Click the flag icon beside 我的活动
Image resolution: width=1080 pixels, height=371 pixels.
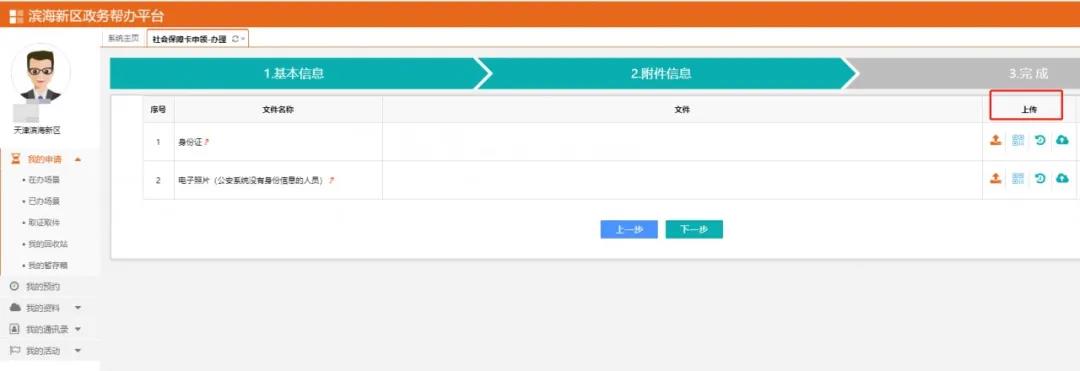(x=14, y=350)
